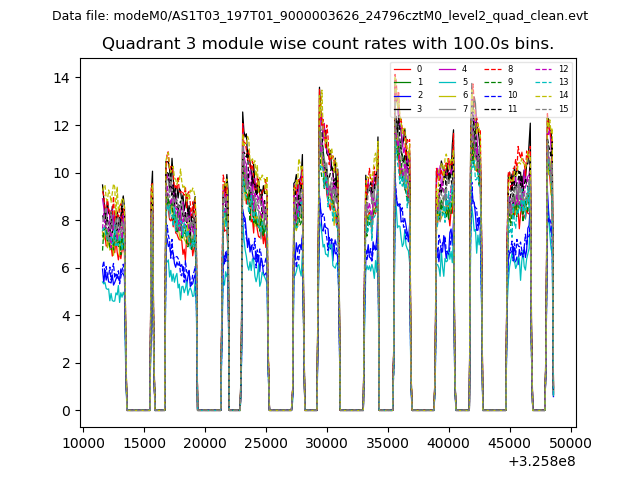The image size is (640, 480).
Task: Click the blue solid legend entry 2
Action: [x=409, y=95]
